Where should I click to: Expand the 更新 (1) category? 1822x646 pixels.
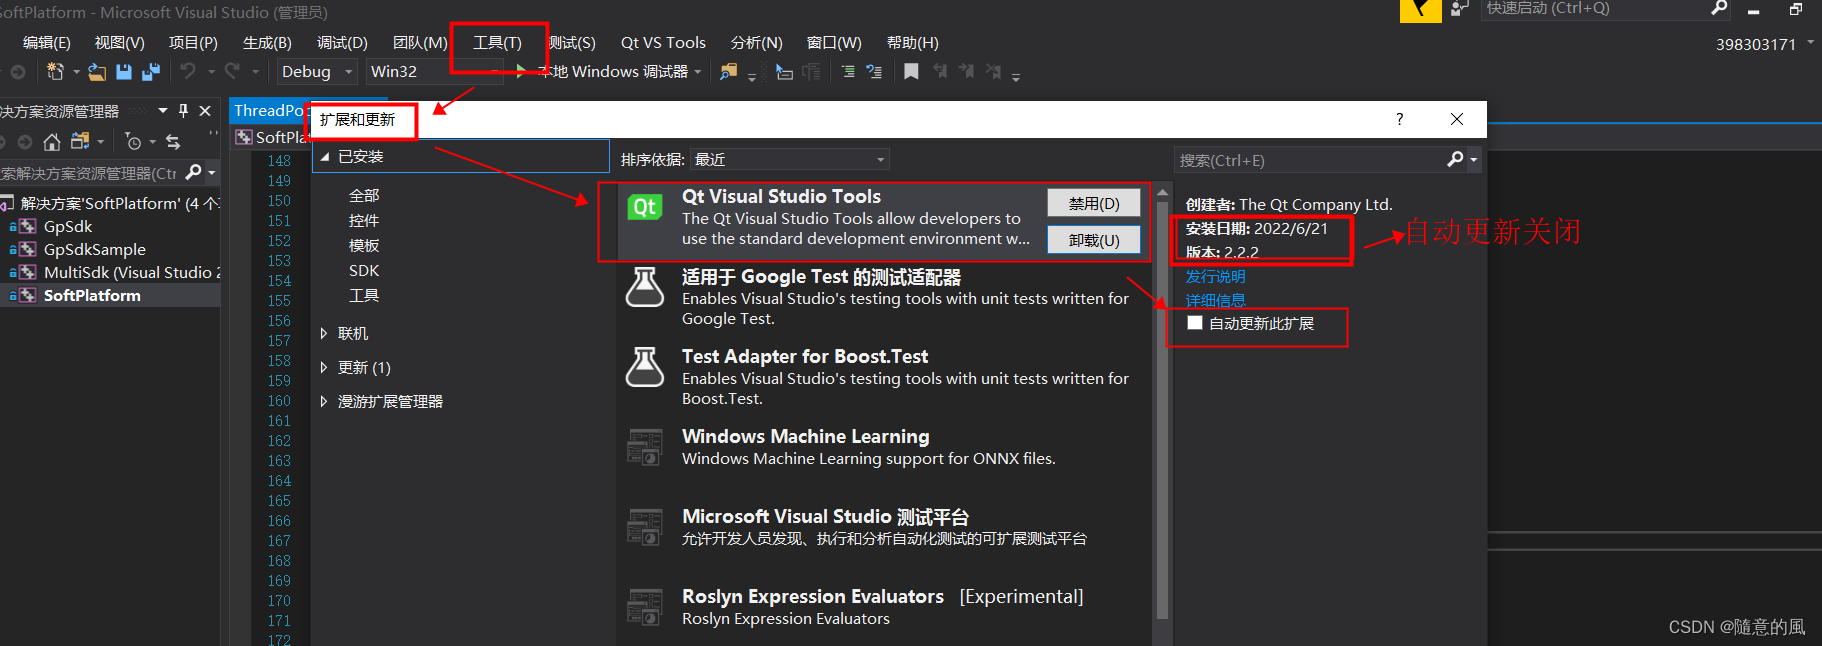pyautogui.click(x=324, y=367)
